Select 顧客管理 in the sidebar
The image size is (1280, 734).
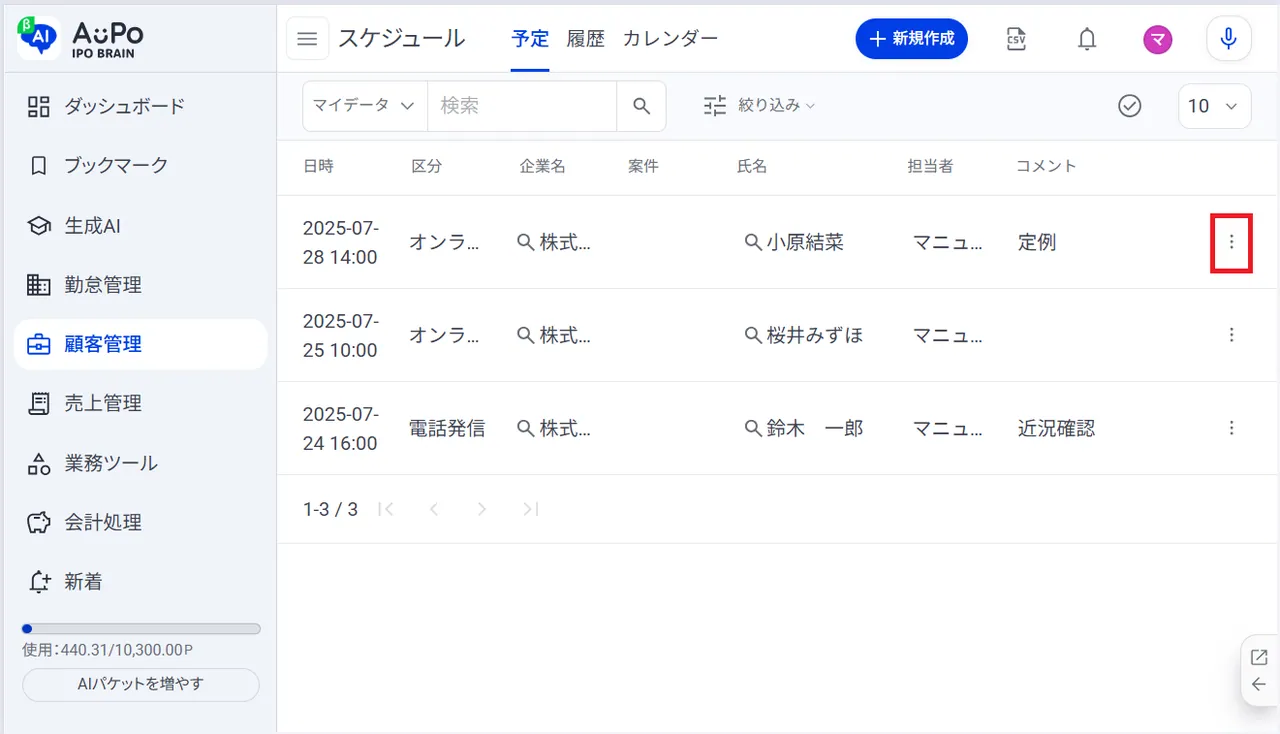point(141,344)
